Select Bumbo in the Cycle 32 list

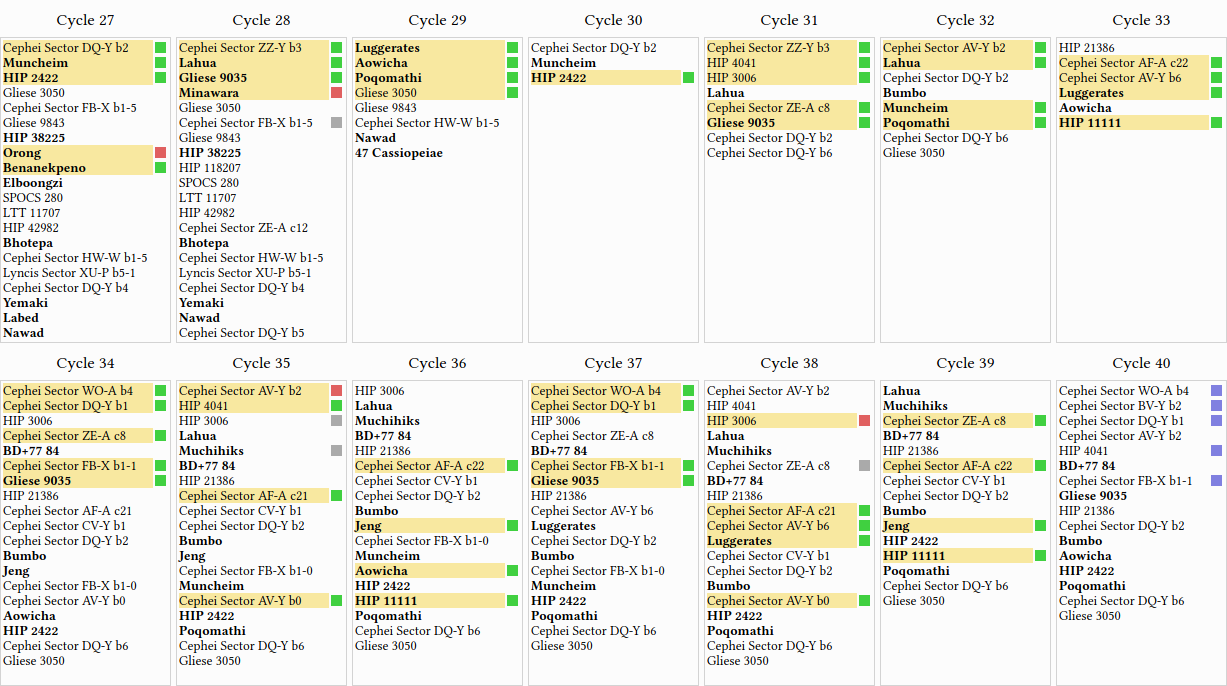point(905,93)
